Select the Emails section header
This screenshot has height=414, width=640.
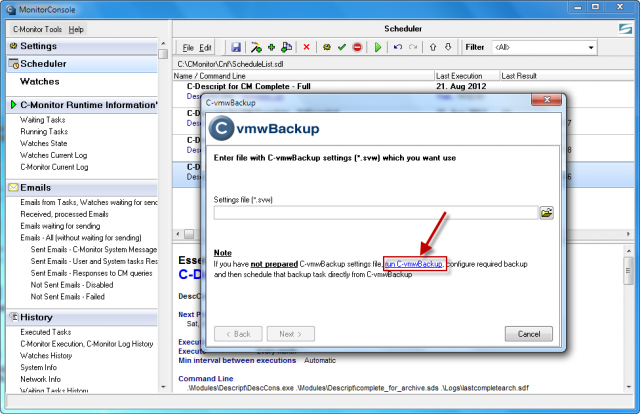click(x=82, y=188)
